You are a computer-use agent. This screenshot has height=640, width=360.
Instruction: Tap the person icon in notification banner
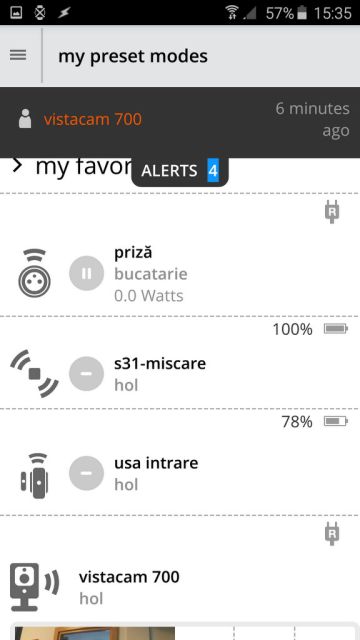[25, 119]
